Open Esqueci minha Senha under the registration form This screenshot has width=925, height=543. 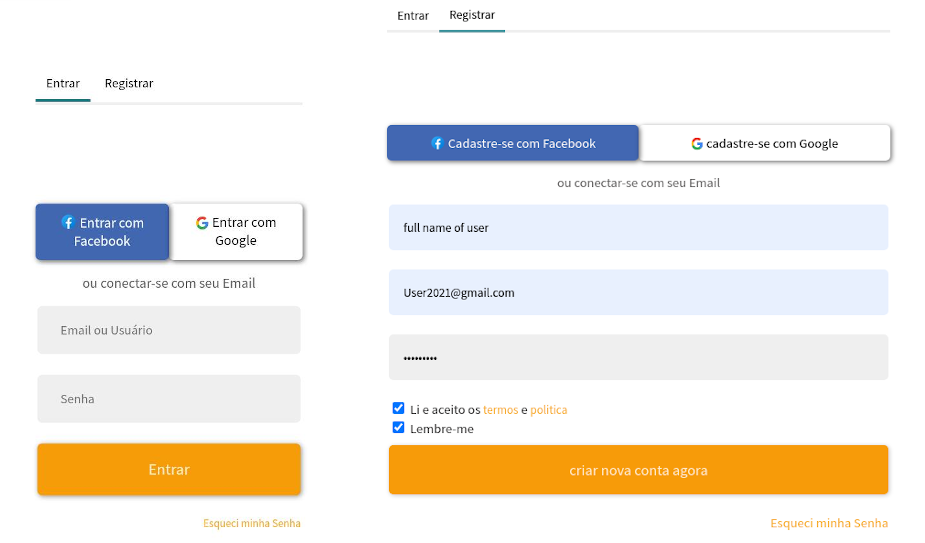point(829,523)
